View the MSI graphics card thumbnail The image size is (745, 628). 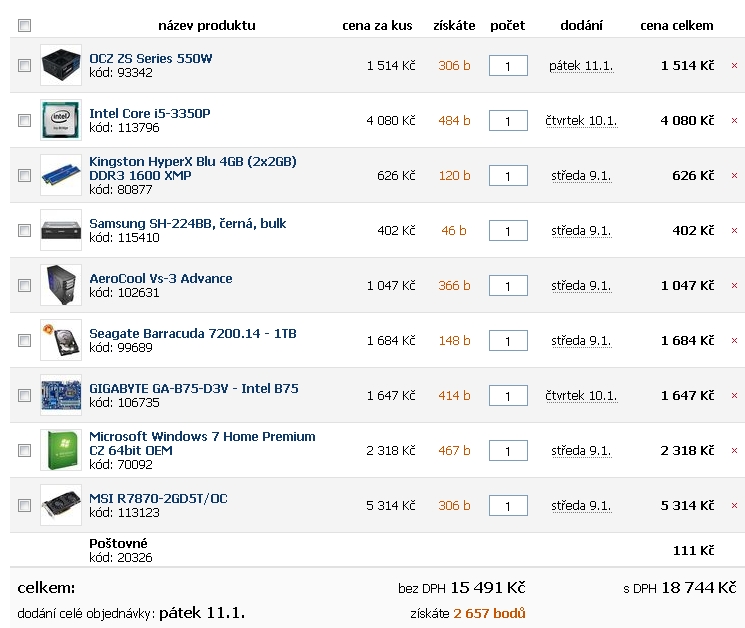click(61, 505)
